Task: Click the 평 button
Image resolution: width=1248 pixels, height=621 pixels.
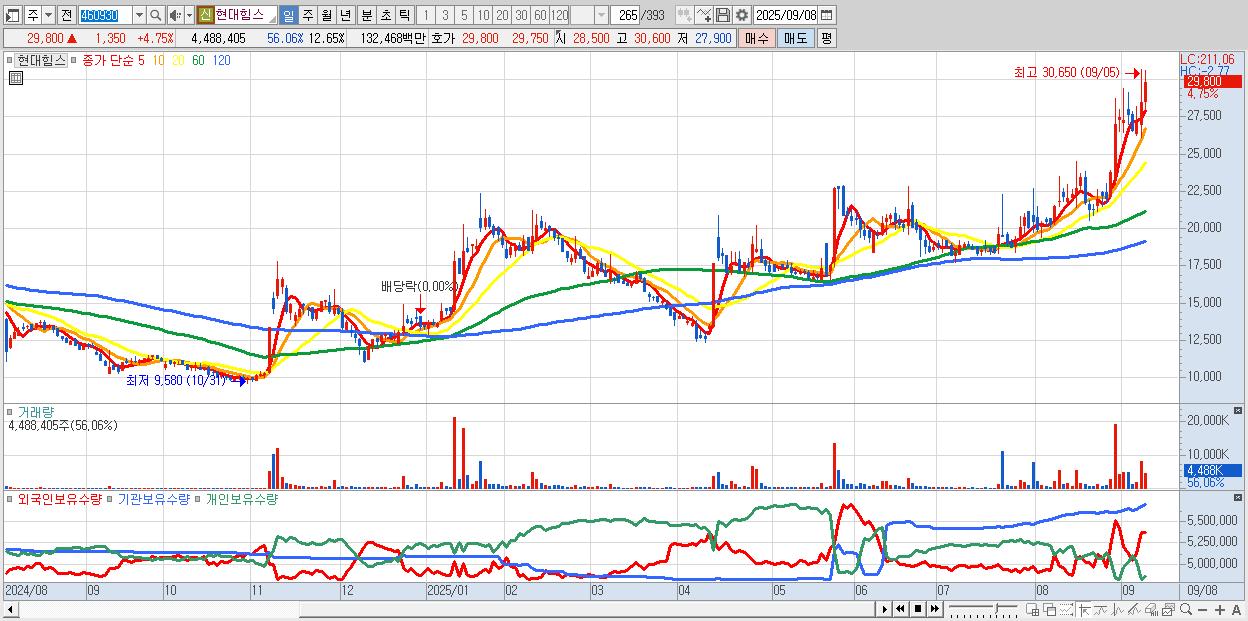Action: [826, 38]
